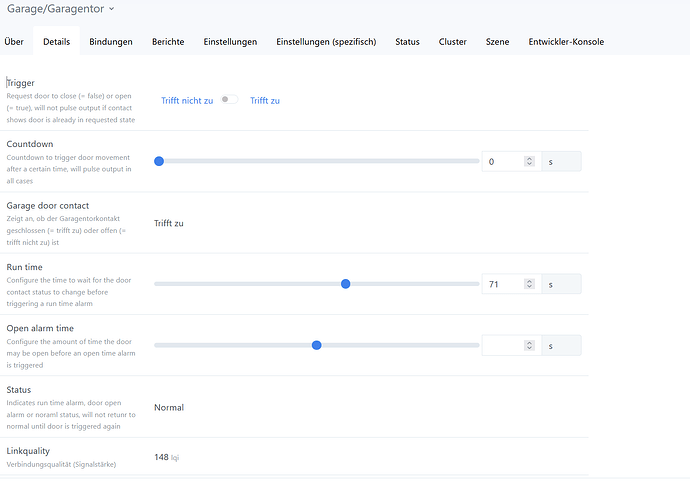Toggle the Trigger switch
The image size is (690, 488).
coord(229,99)
